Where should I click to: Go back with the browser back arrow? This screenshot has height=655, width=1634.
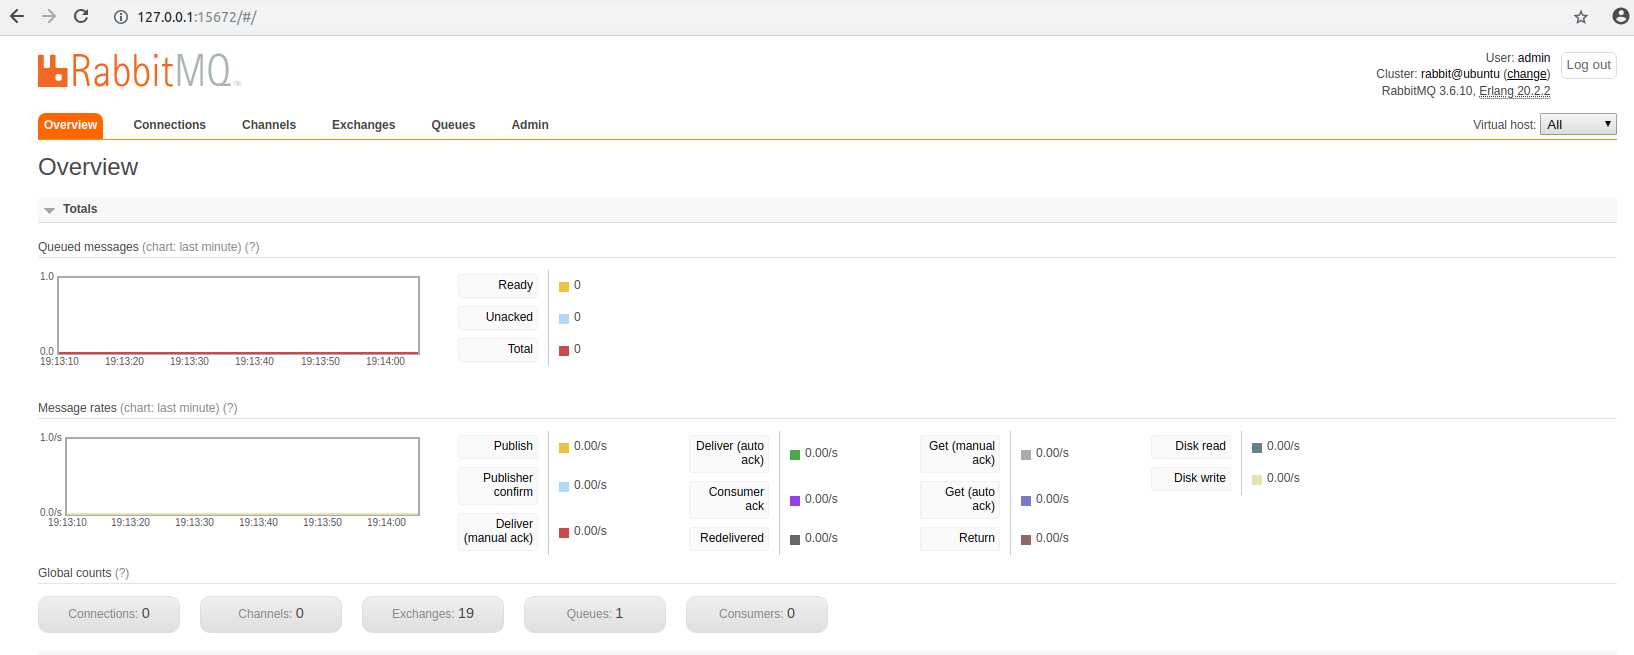pyautogui.click(x=17, y=16)
